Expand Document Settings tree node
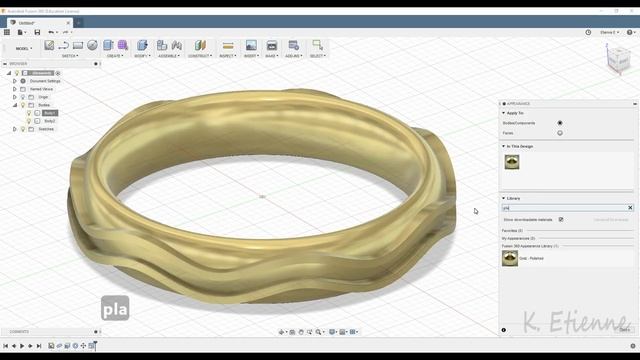Image resolution: width=640 pixels, height=360 pixels. click(15, 81)
